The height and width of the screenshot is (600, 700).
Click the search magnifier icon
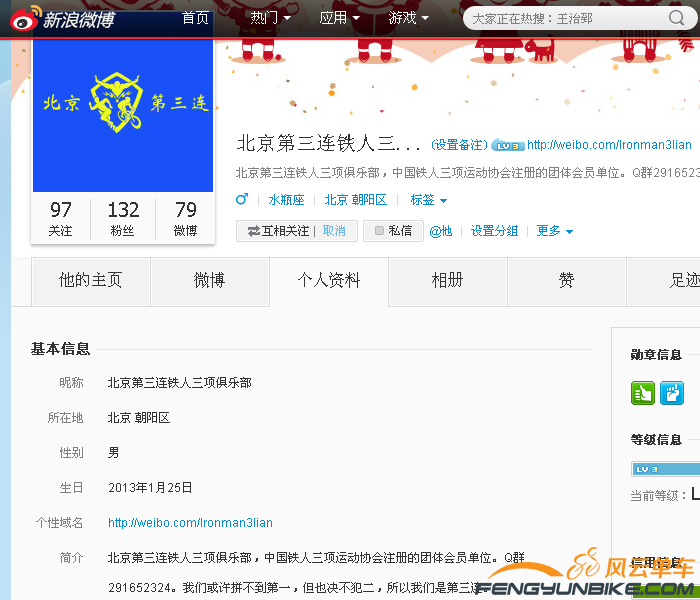tap(676, 18)
